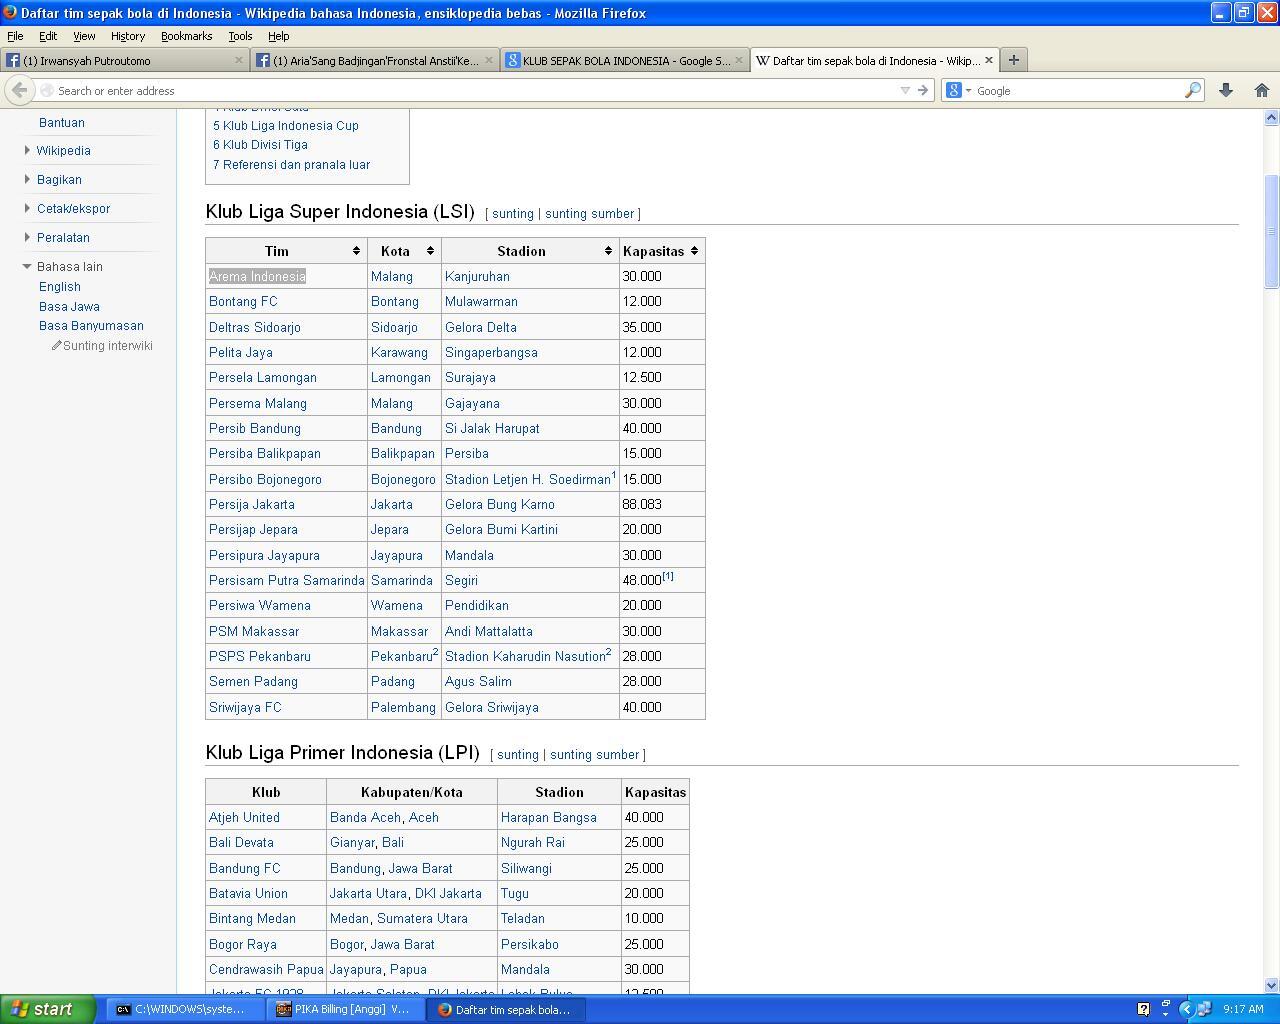Open the Bantuan sidebar link
1280x1024 pixels.
pyautogui.click(x=62, y=122)
